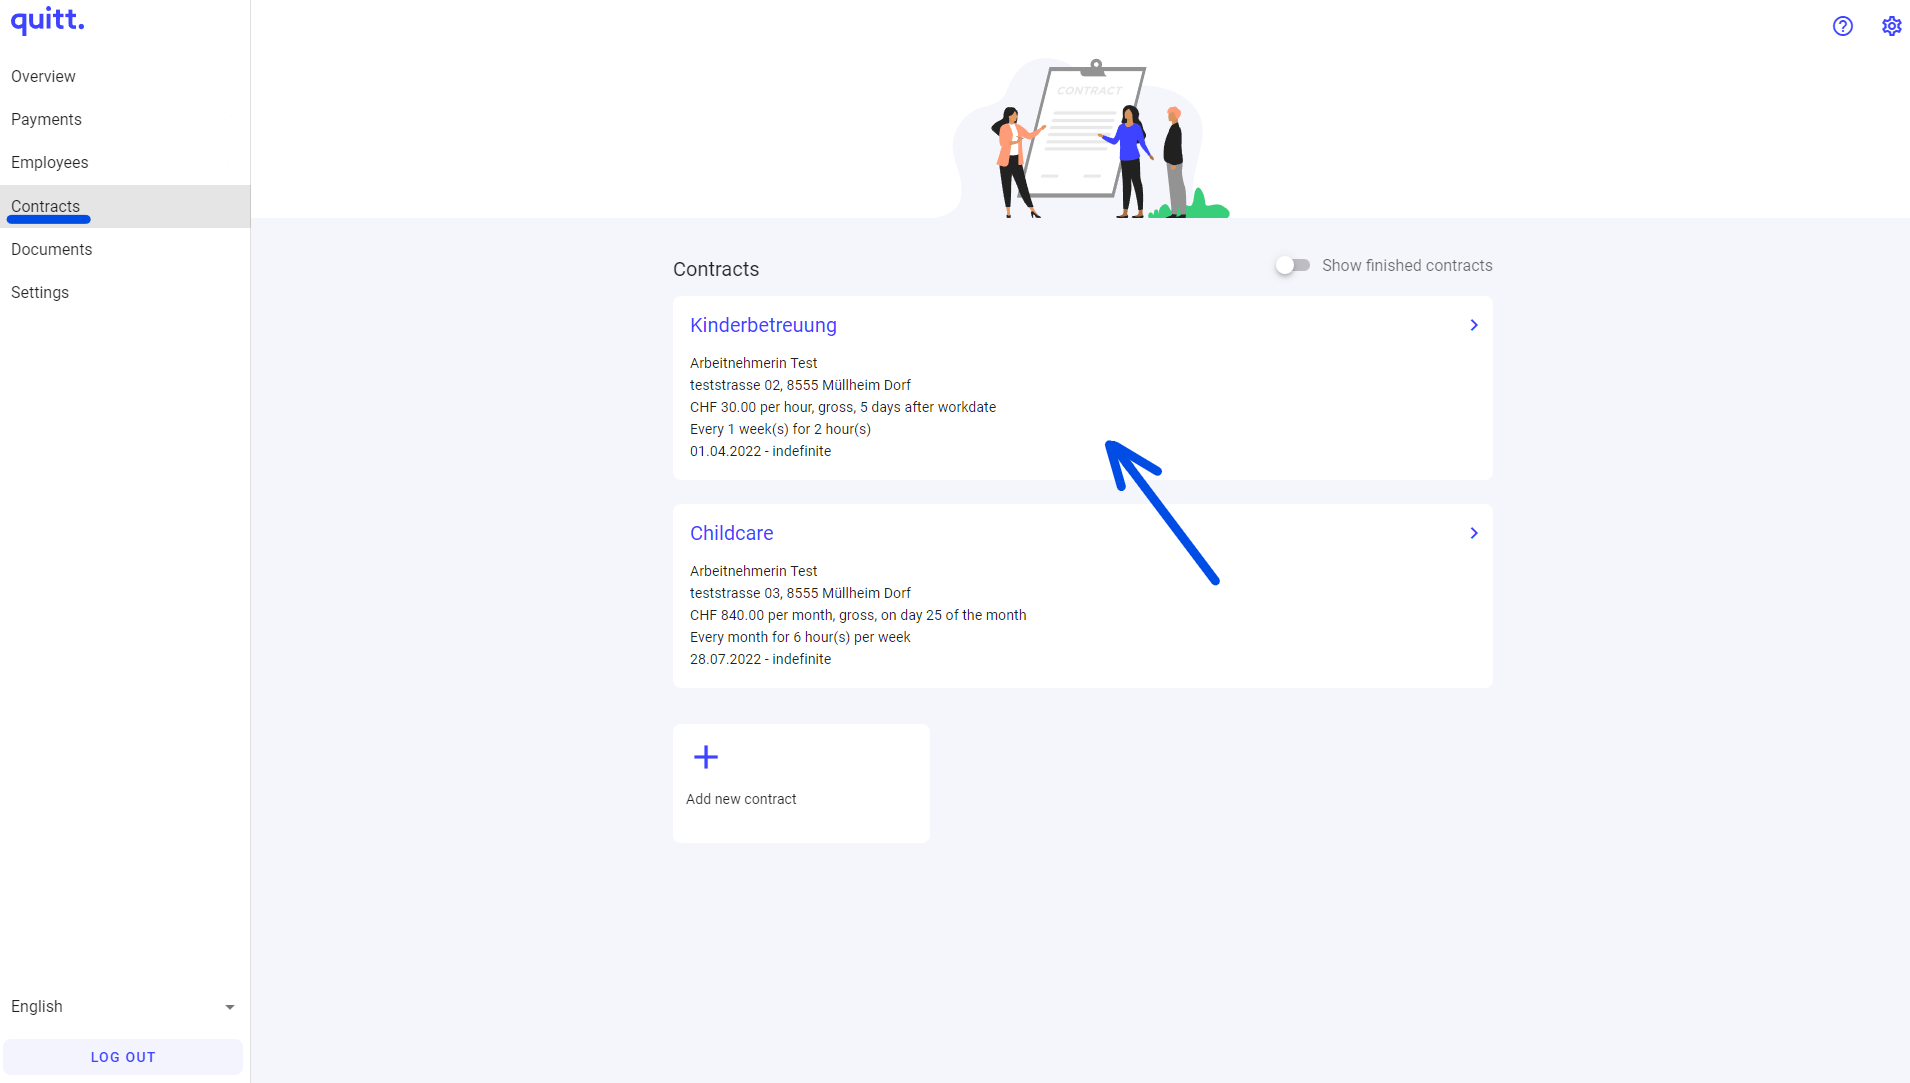Select Contracts in the sidebar
This screenshot has width=1910, height=1083.
click(45, 207)
